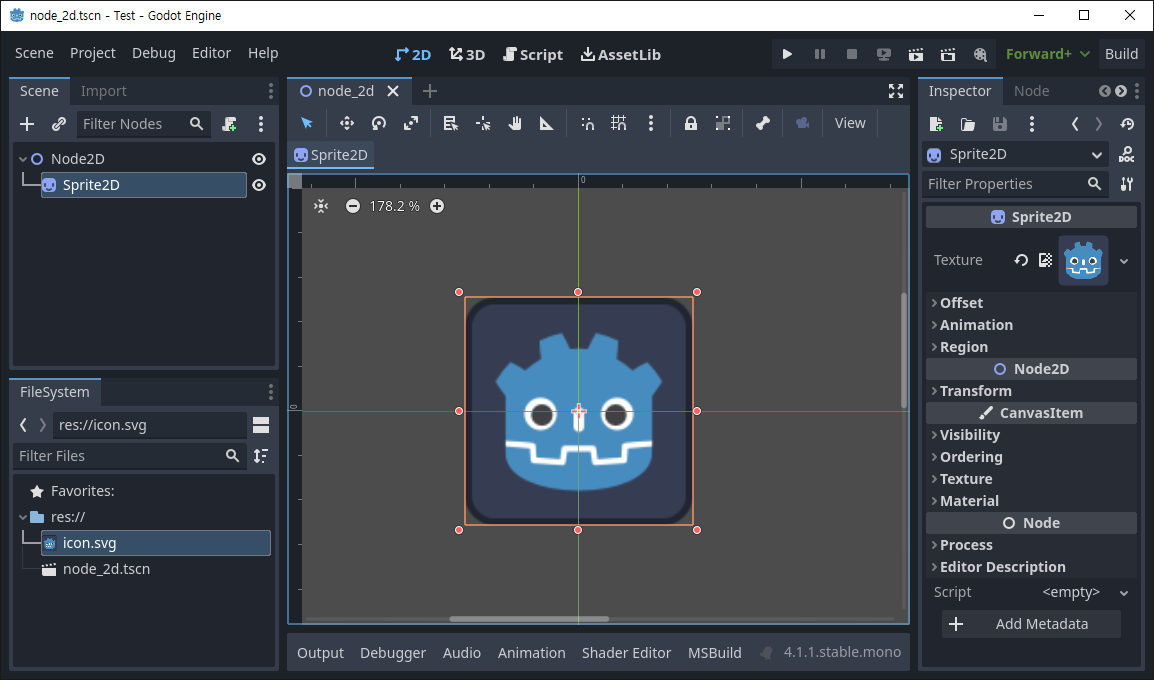The width and height of the screenshot is (1154, 680).
Task: Switch to the Script workspace
Action: coord(533,54)
